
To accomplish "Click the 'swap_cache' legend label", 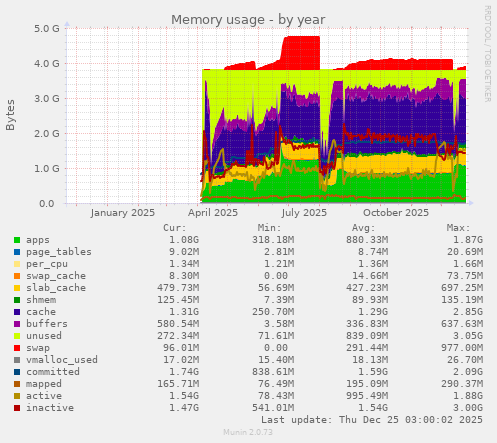I will (56, 276).
